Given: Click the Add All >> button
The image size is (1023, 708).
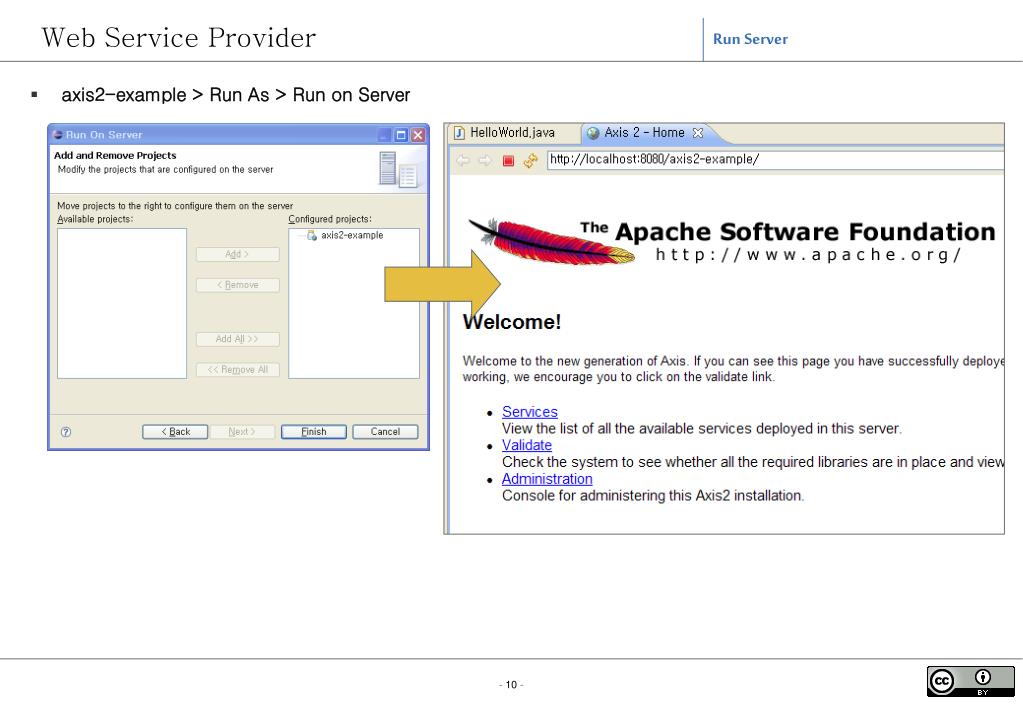Looking at the screenshot, I should coord(237,339).
